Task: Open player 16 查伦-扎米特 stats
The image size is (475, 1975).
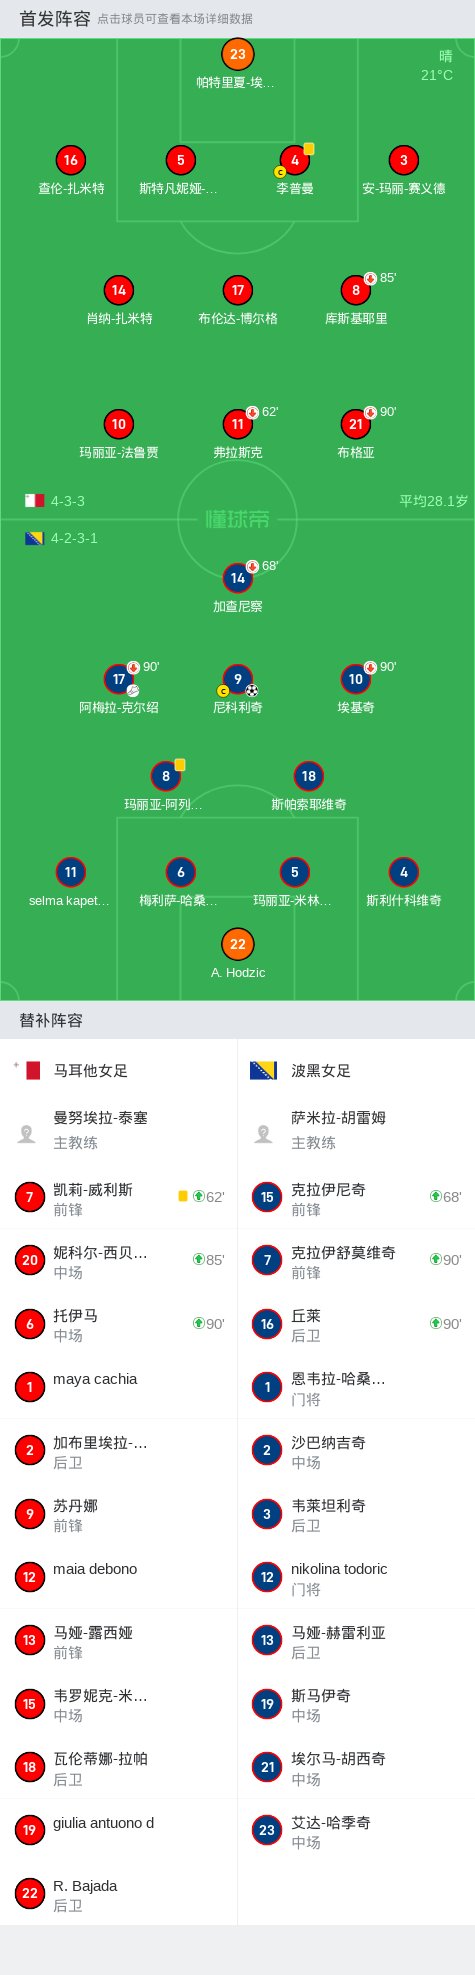Action: 71,160
